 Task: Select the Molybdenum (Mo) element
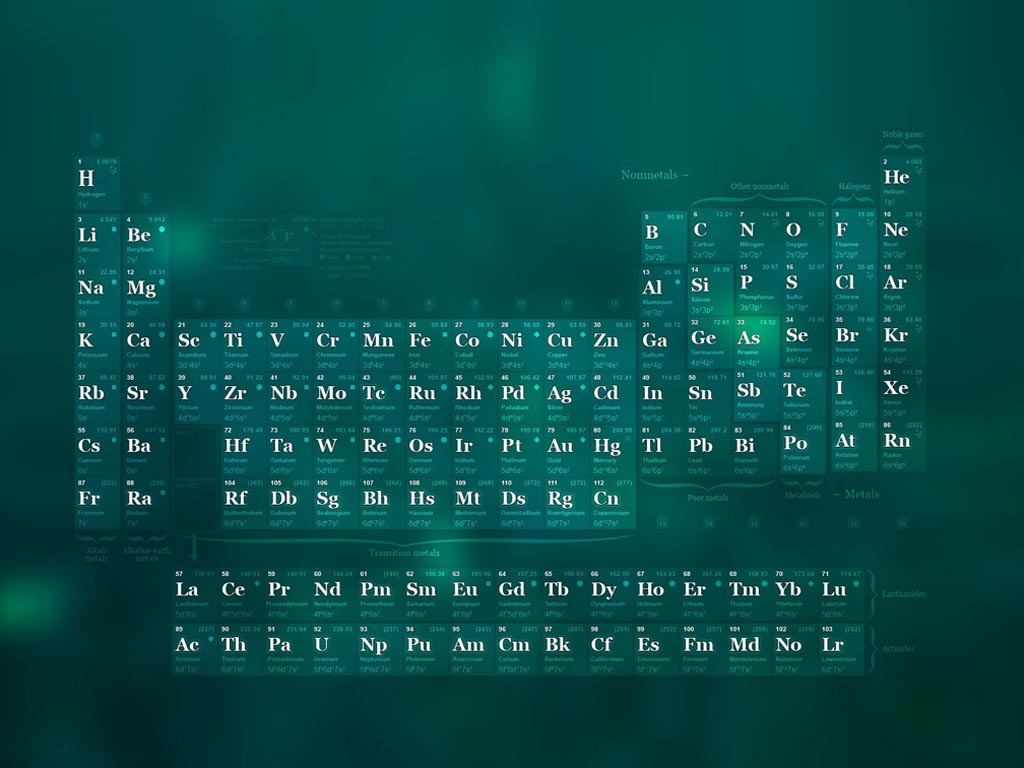pyautogui.click(x=336, y=398)
